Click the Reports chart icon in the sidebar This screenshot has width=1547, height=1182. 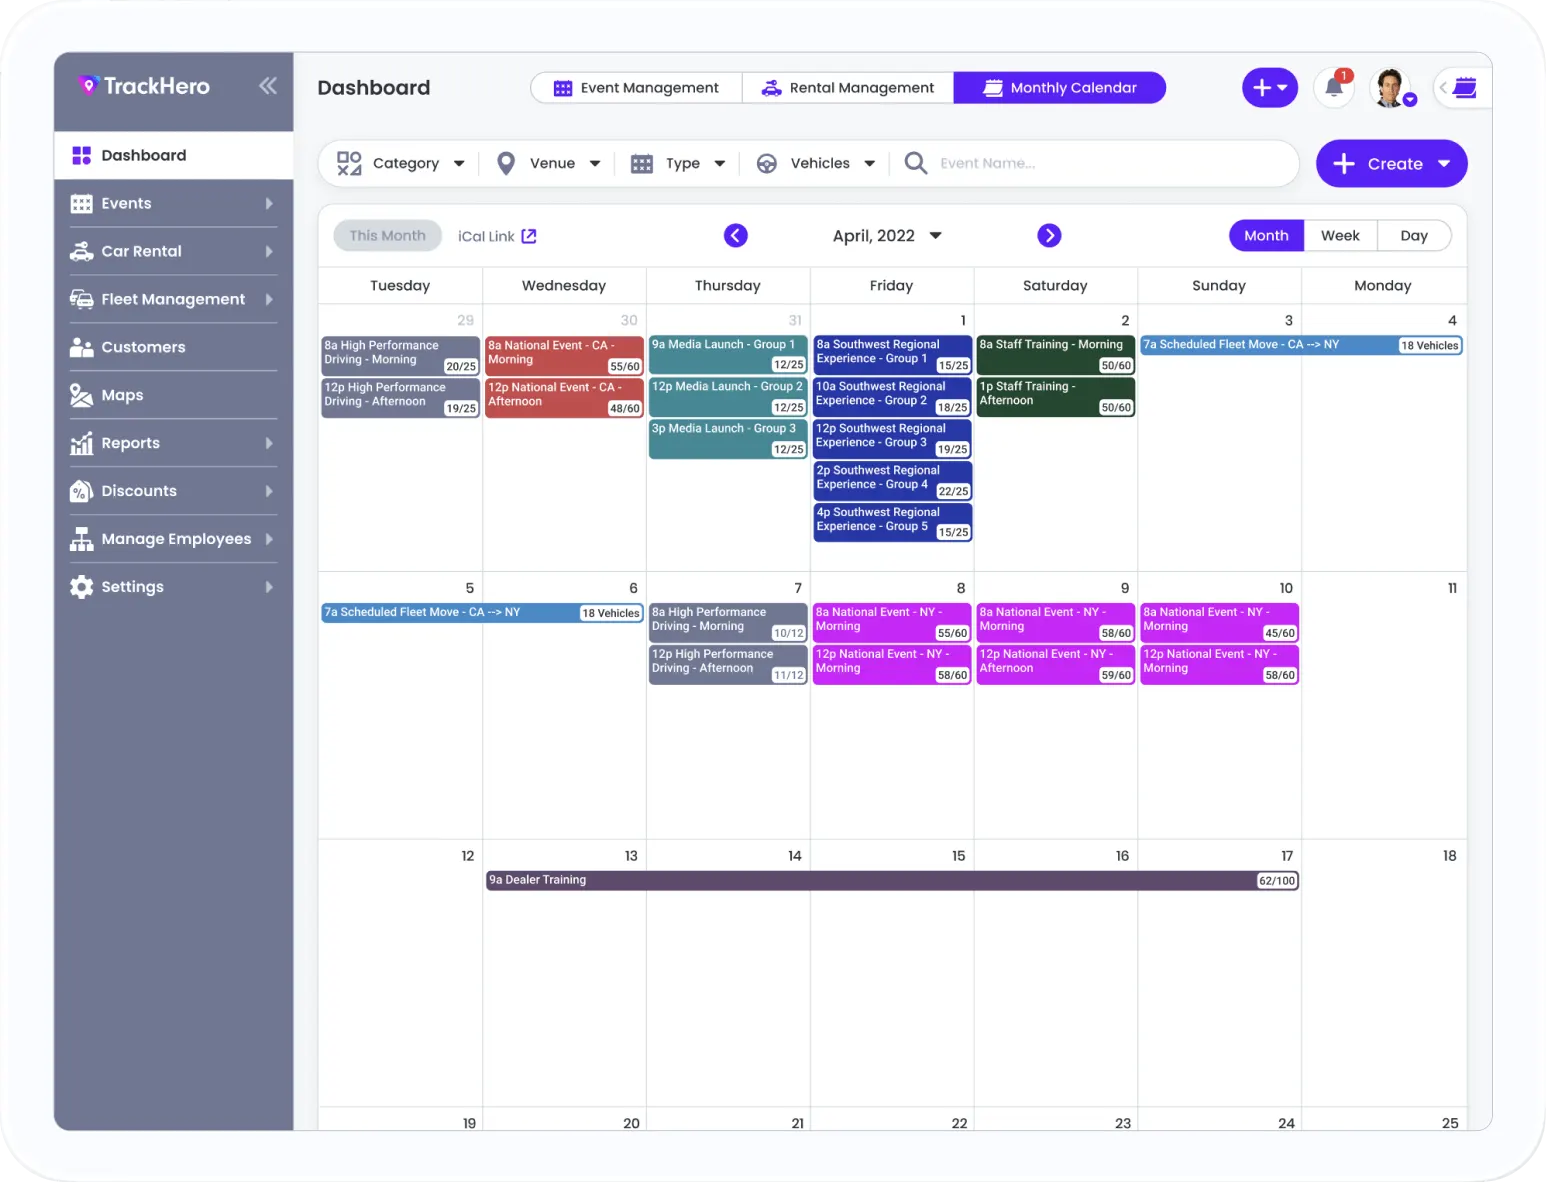click(x=82, y=443)
